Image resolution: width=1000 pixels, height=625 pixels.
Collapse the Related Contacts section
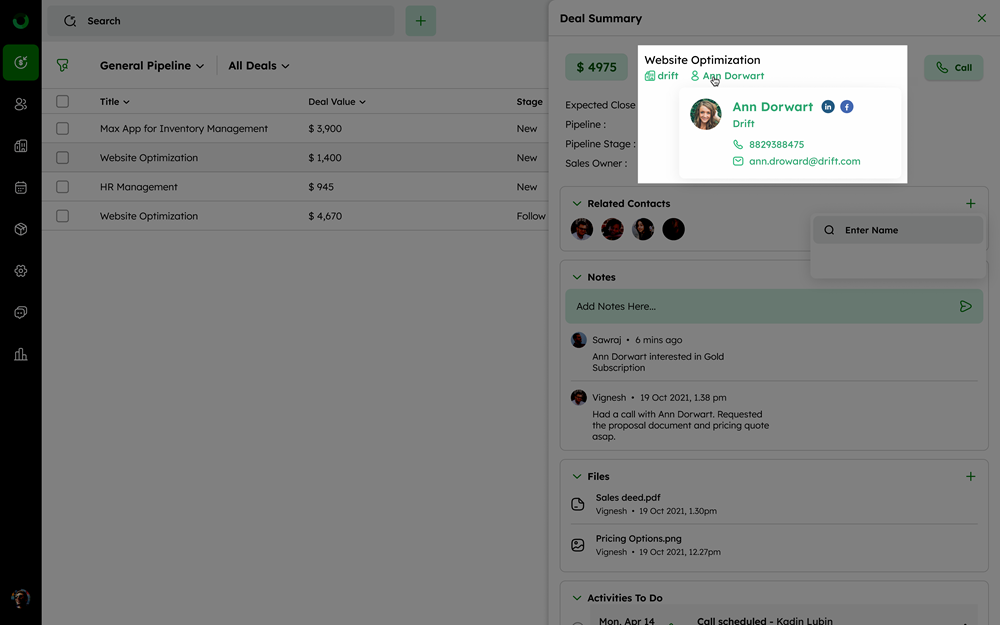[x=577, y=203]
